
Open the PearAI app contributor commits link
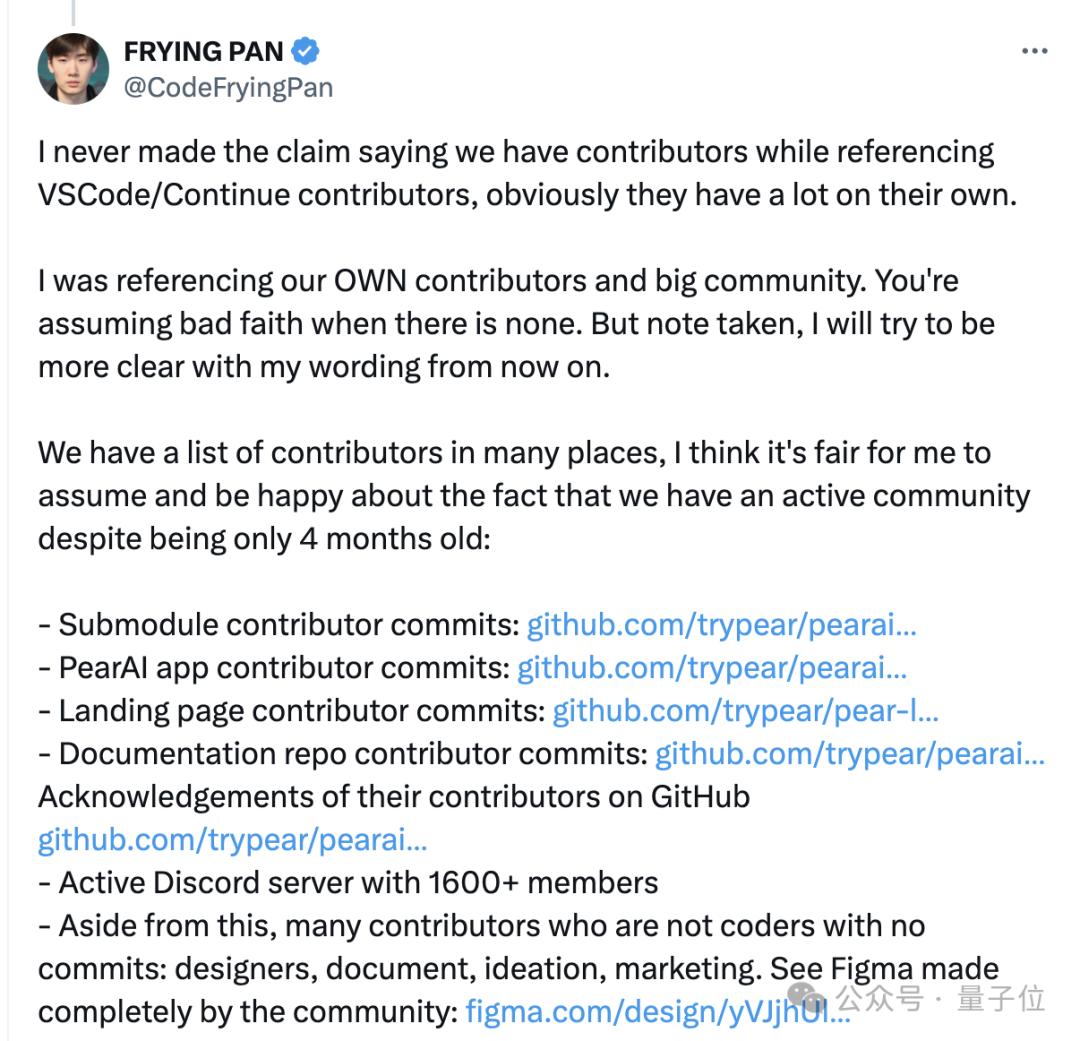tap(711, 668)
